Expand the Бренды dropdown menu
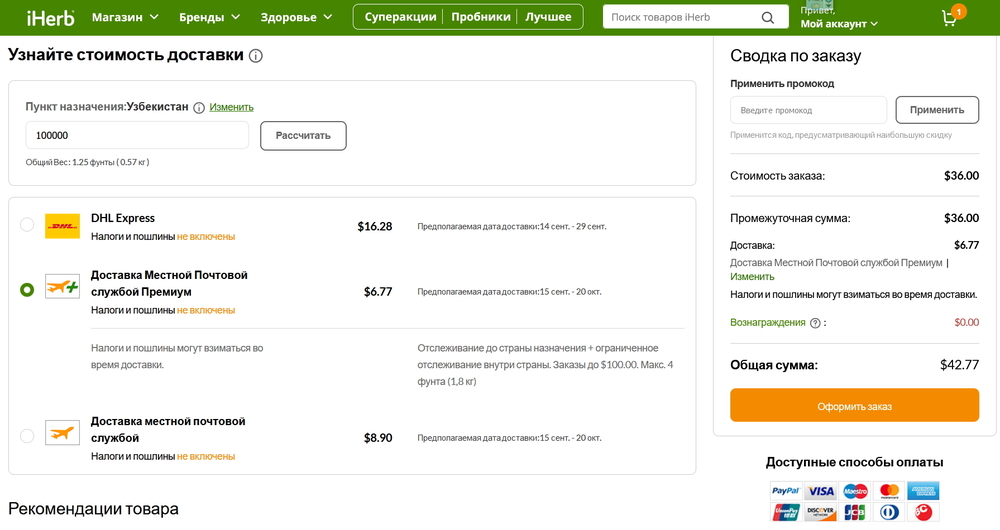The height and width of the screenshot is (530, 1000). (209, 17)
